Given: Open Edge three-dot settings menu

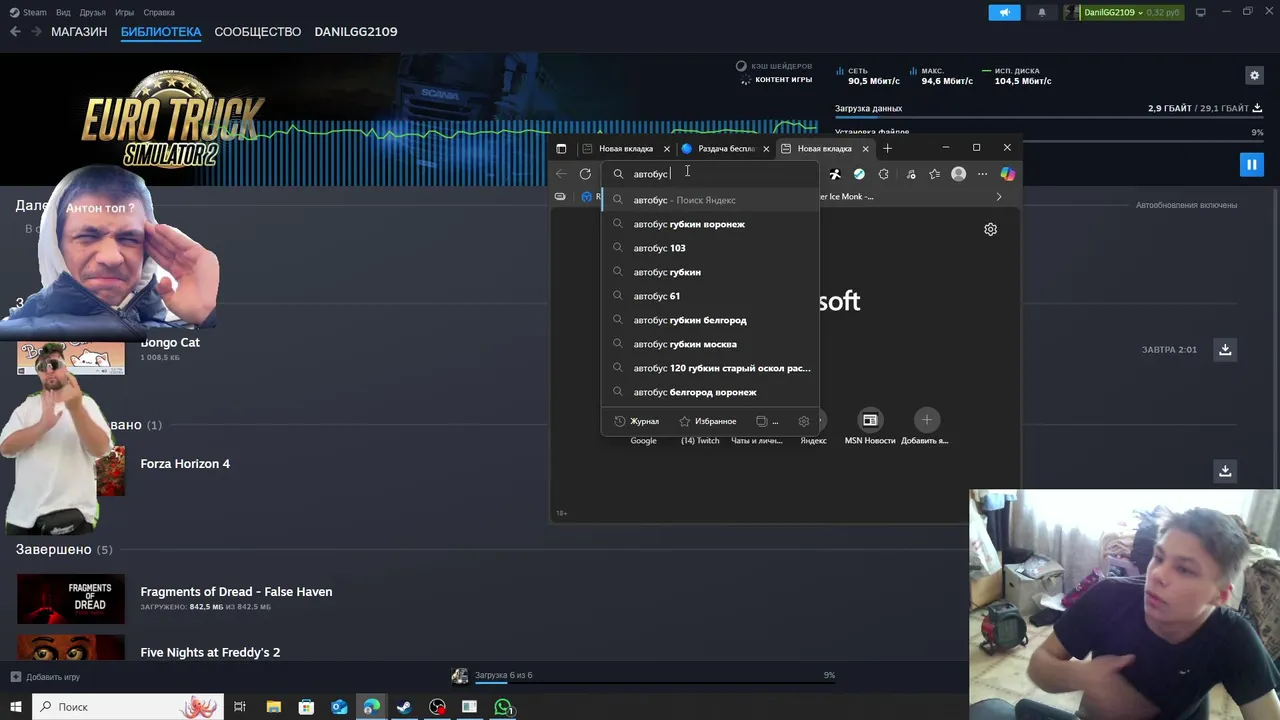Looking at the screenshot, I should click(x=982, y=174).
